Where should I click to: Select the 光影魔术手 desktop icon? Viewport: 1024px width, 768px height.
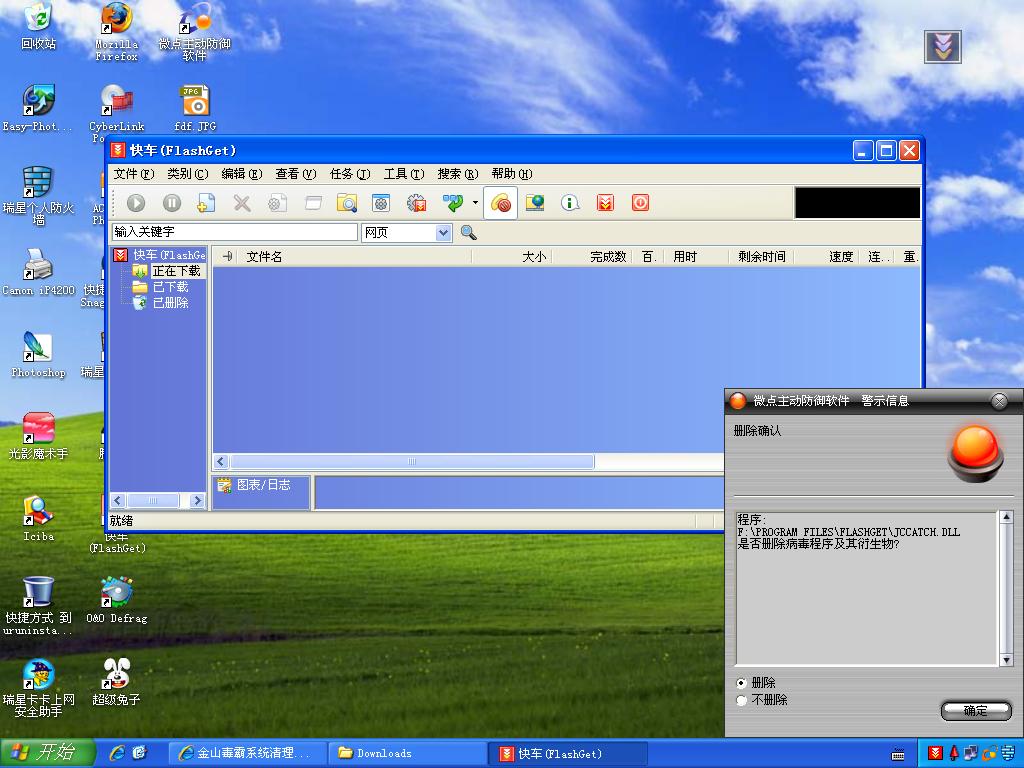coord(38,437)
